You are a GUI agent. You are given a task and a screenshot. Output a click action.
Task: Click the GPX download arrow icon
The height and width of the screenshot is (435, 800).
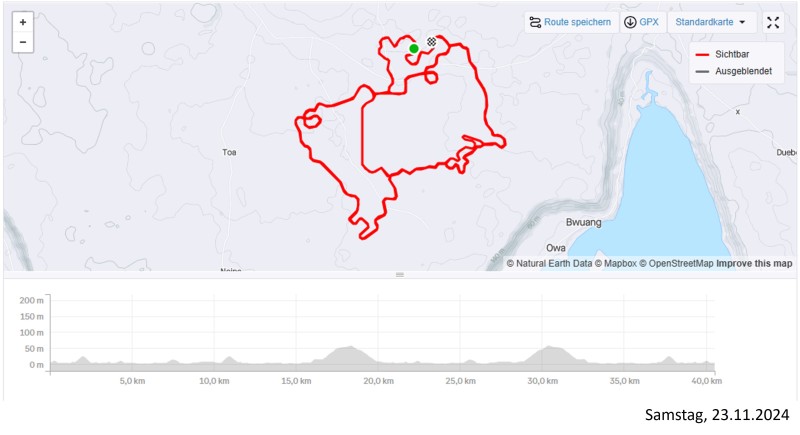coord(630,22)
